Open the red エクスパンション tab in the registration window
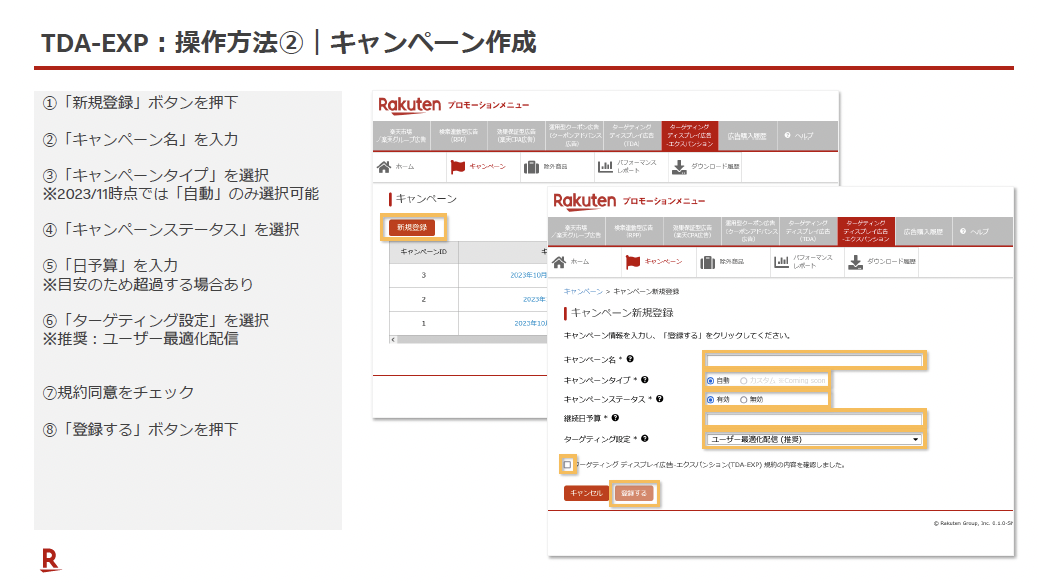 [x=866, y=232]
